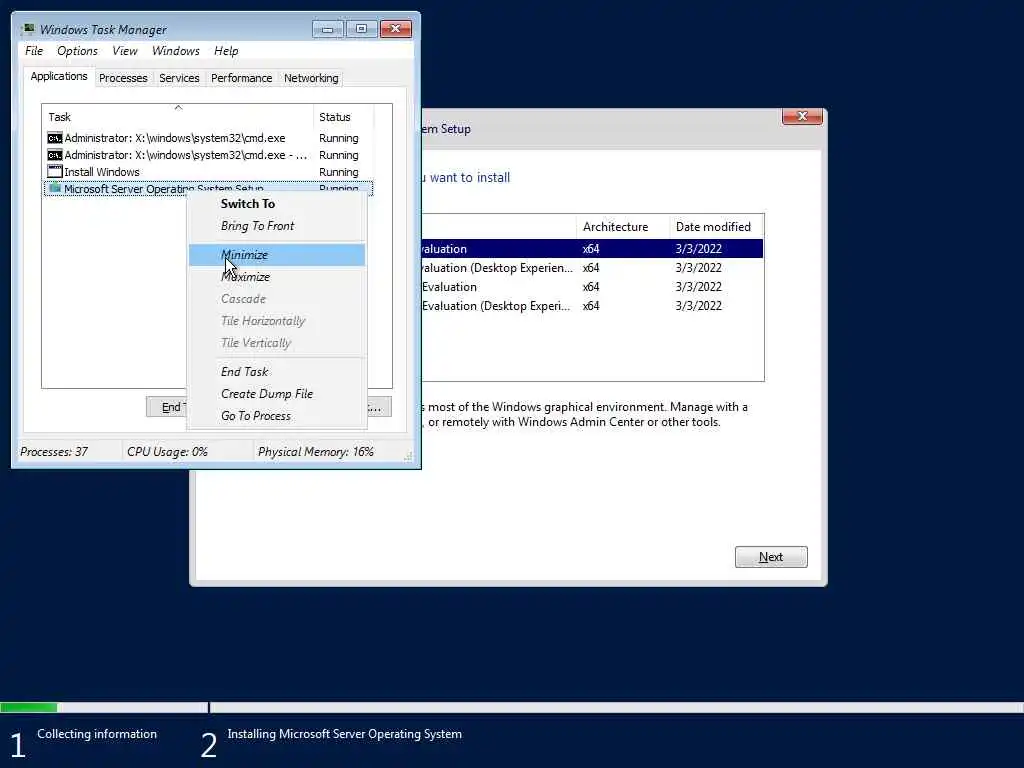Open the Options menu
Image resolution: width=1024 pixels, height=768 pixels.
(x=77, y=51)
